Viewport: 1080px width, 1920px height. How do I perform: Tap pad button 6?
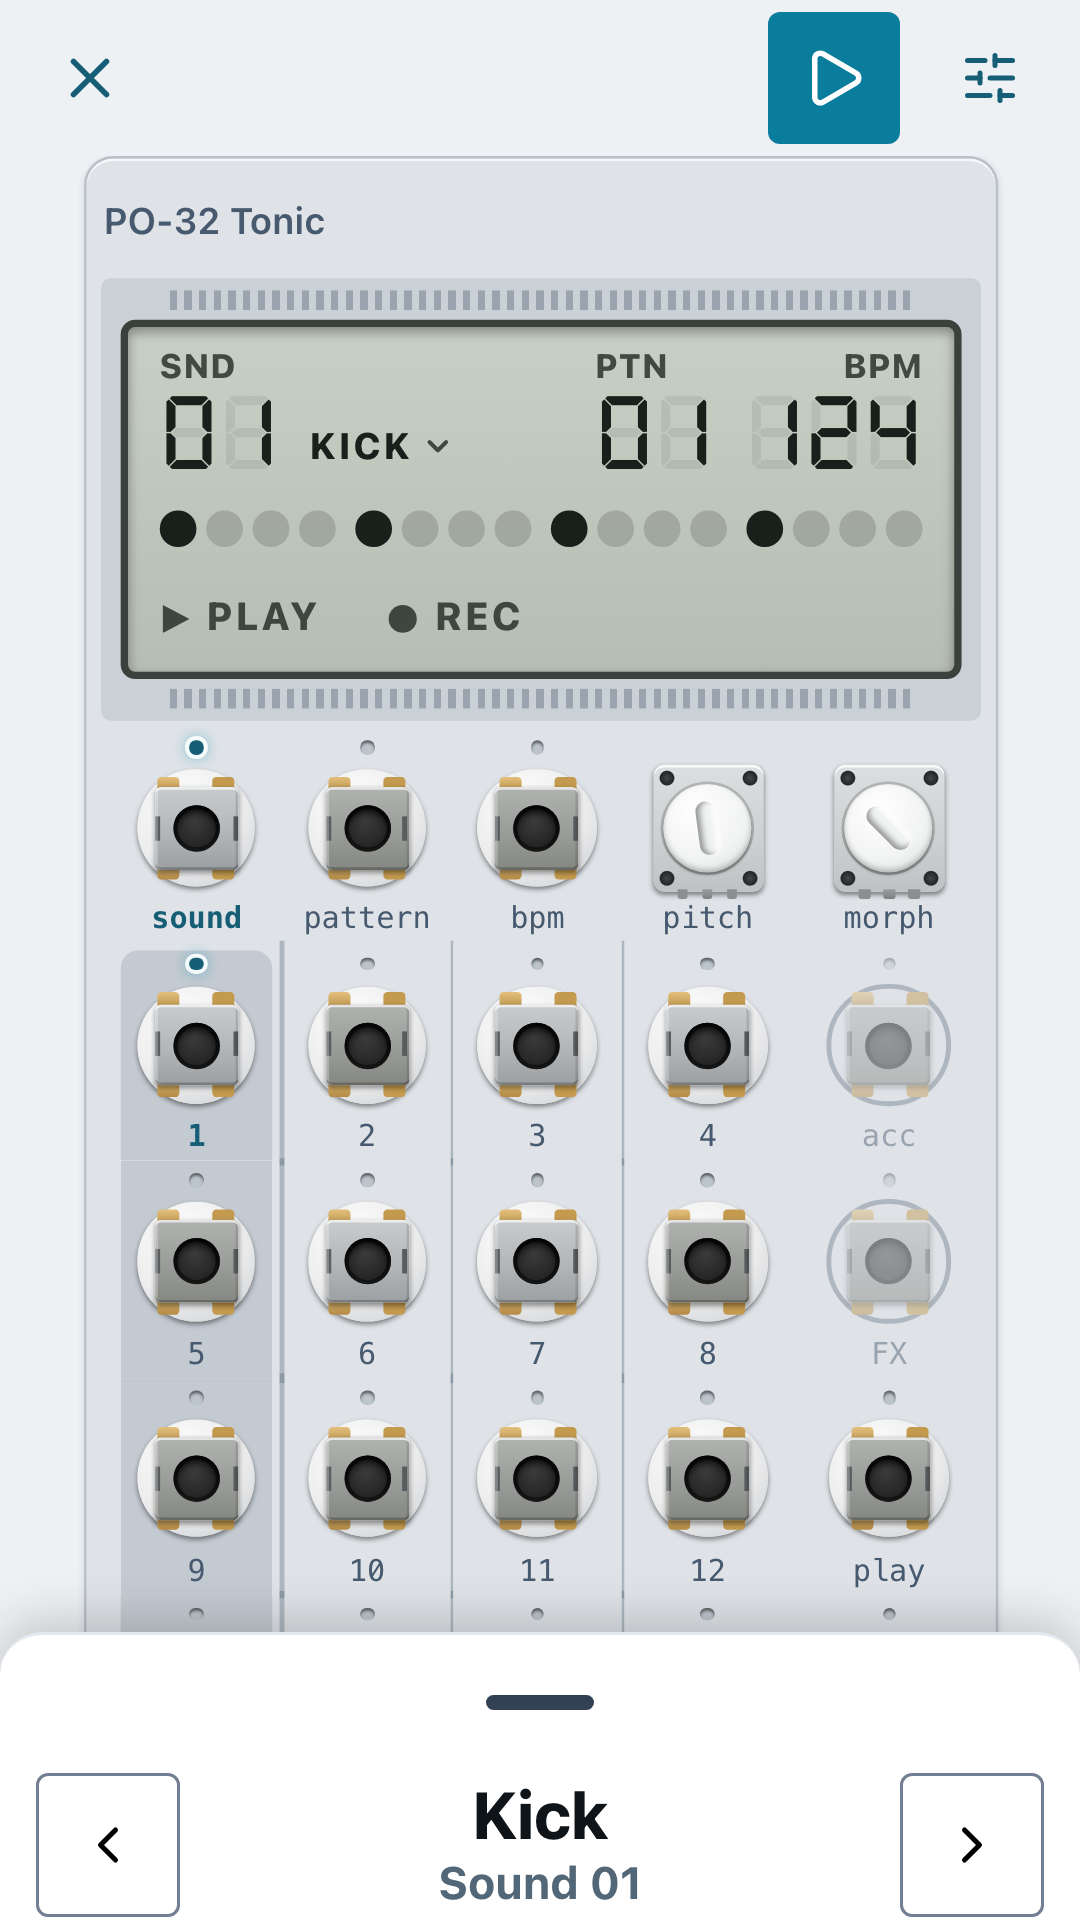pos(367,1262)
